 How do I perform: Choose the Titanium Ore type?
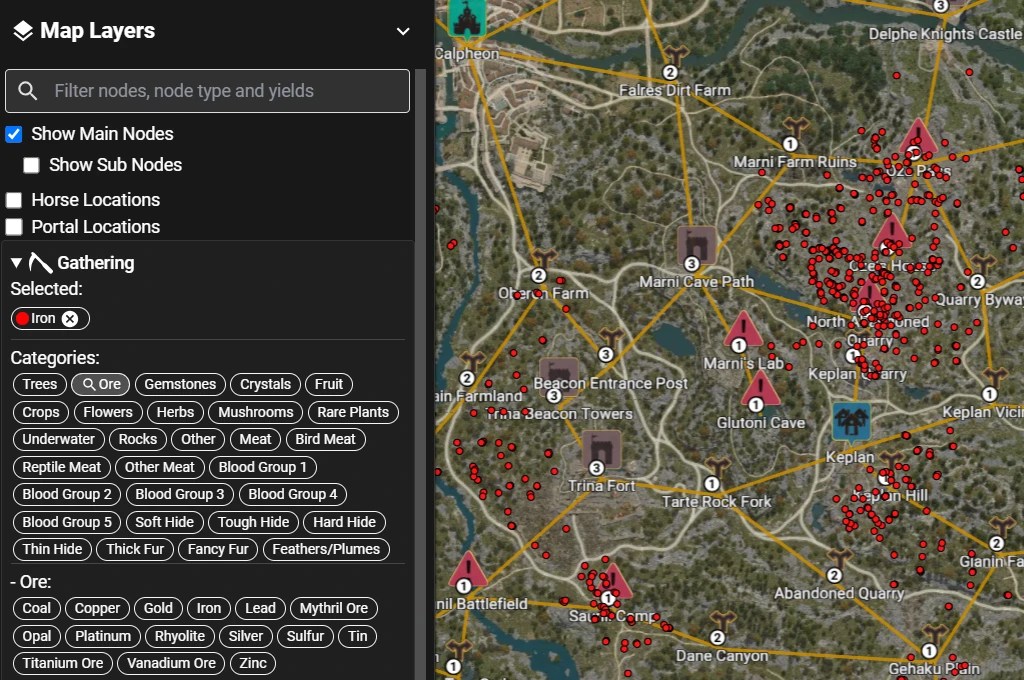(63, 663)
